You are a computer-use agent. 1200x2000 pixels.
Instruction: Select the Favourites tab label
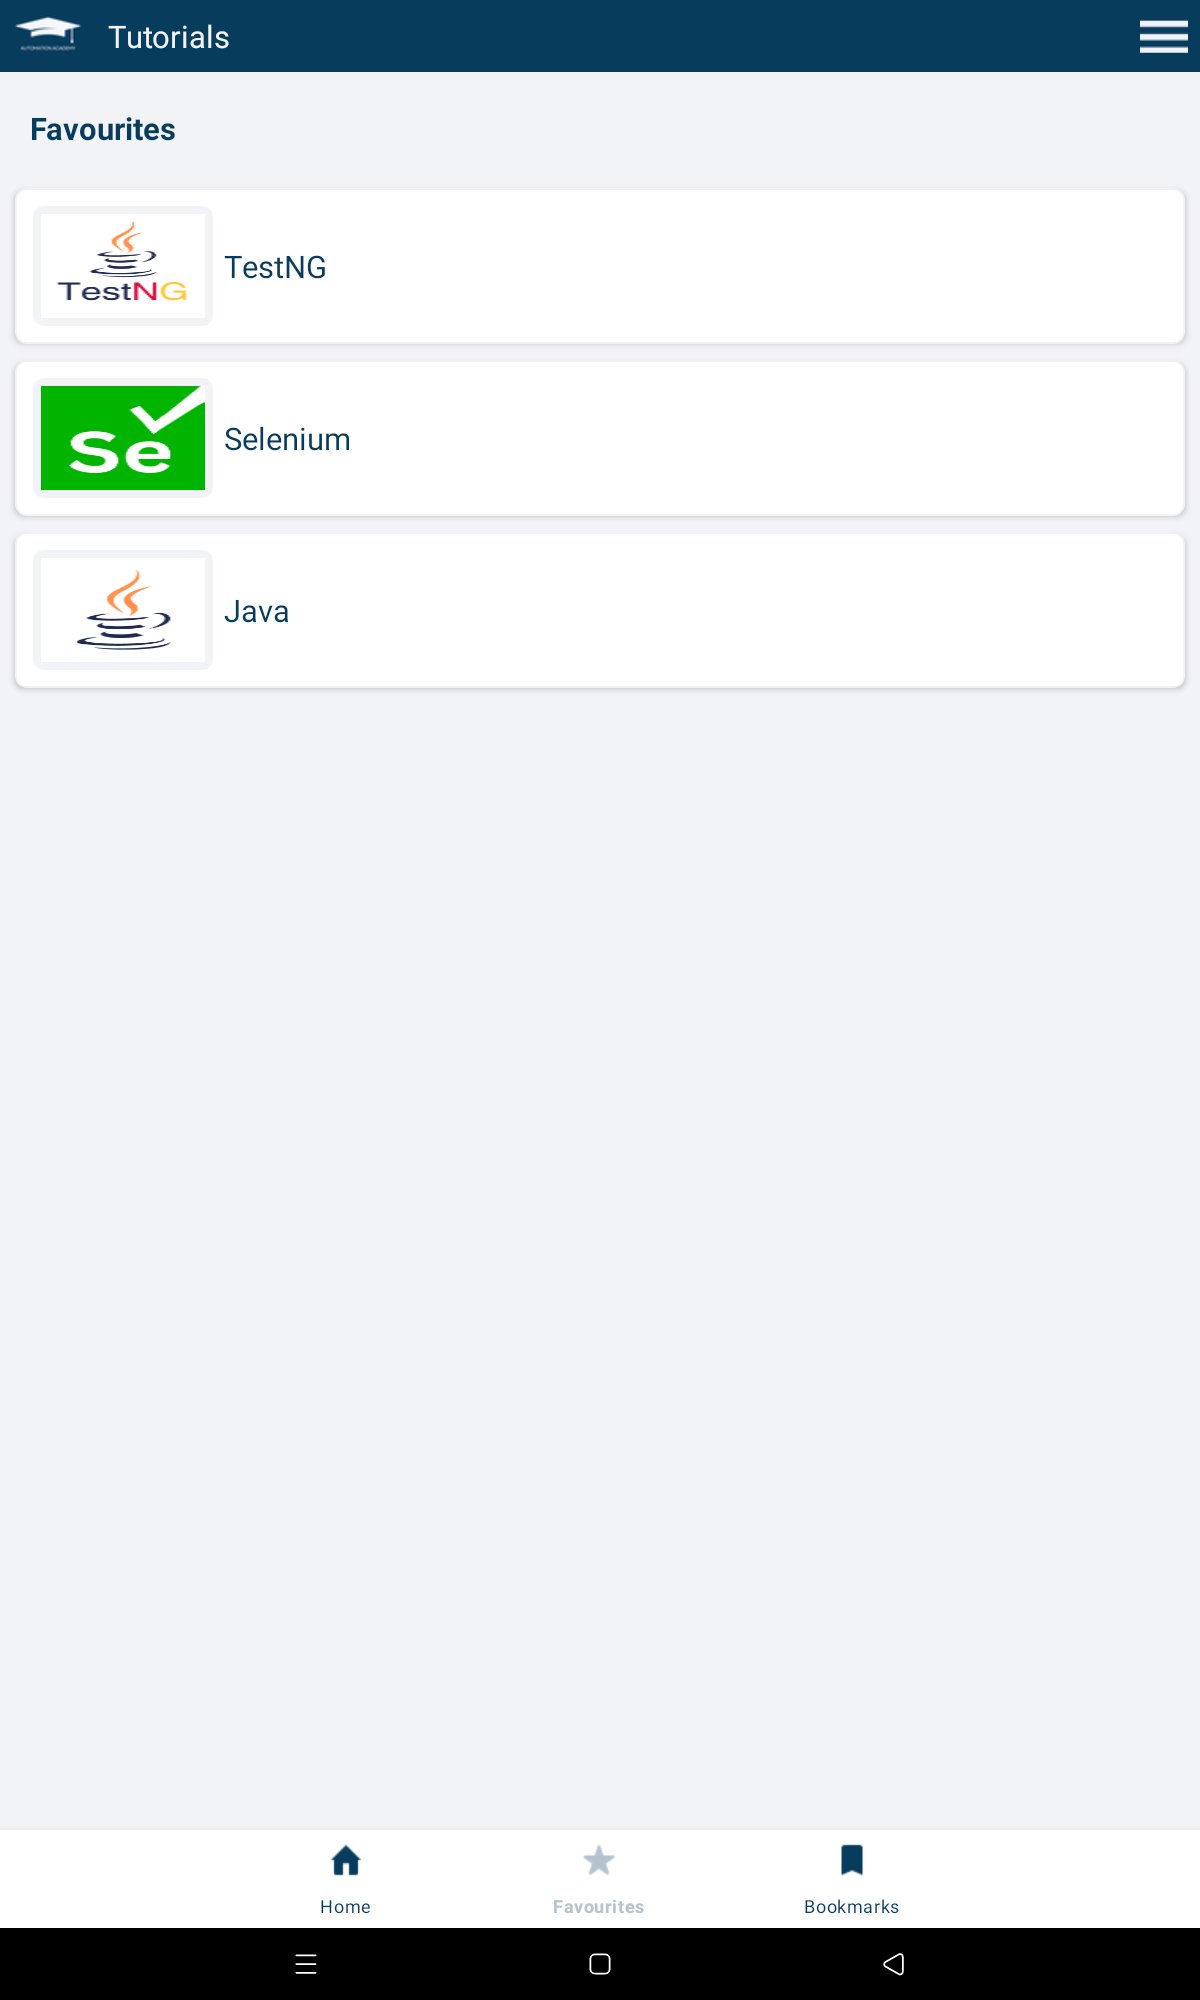(x=598, y=1907)
